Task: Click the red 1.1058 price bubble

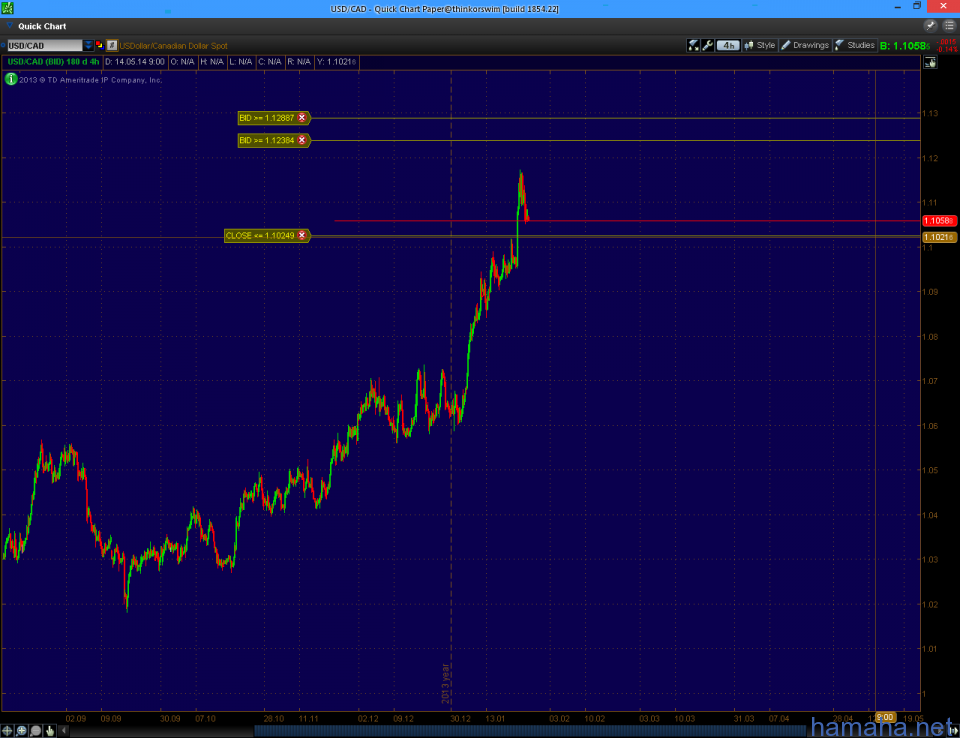Action: click(939, 220)
